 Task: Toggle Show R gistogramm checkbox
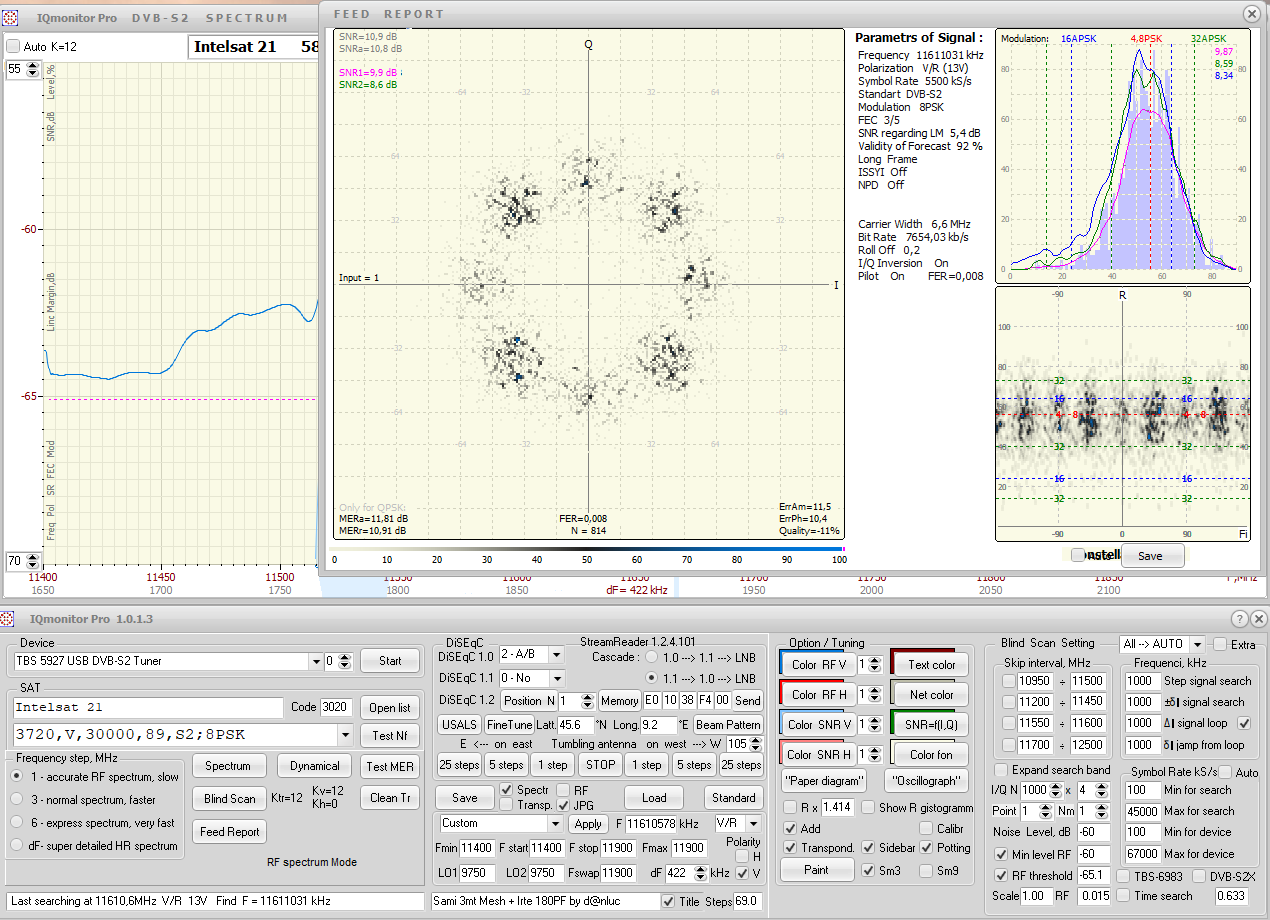[x=868, y=807]
